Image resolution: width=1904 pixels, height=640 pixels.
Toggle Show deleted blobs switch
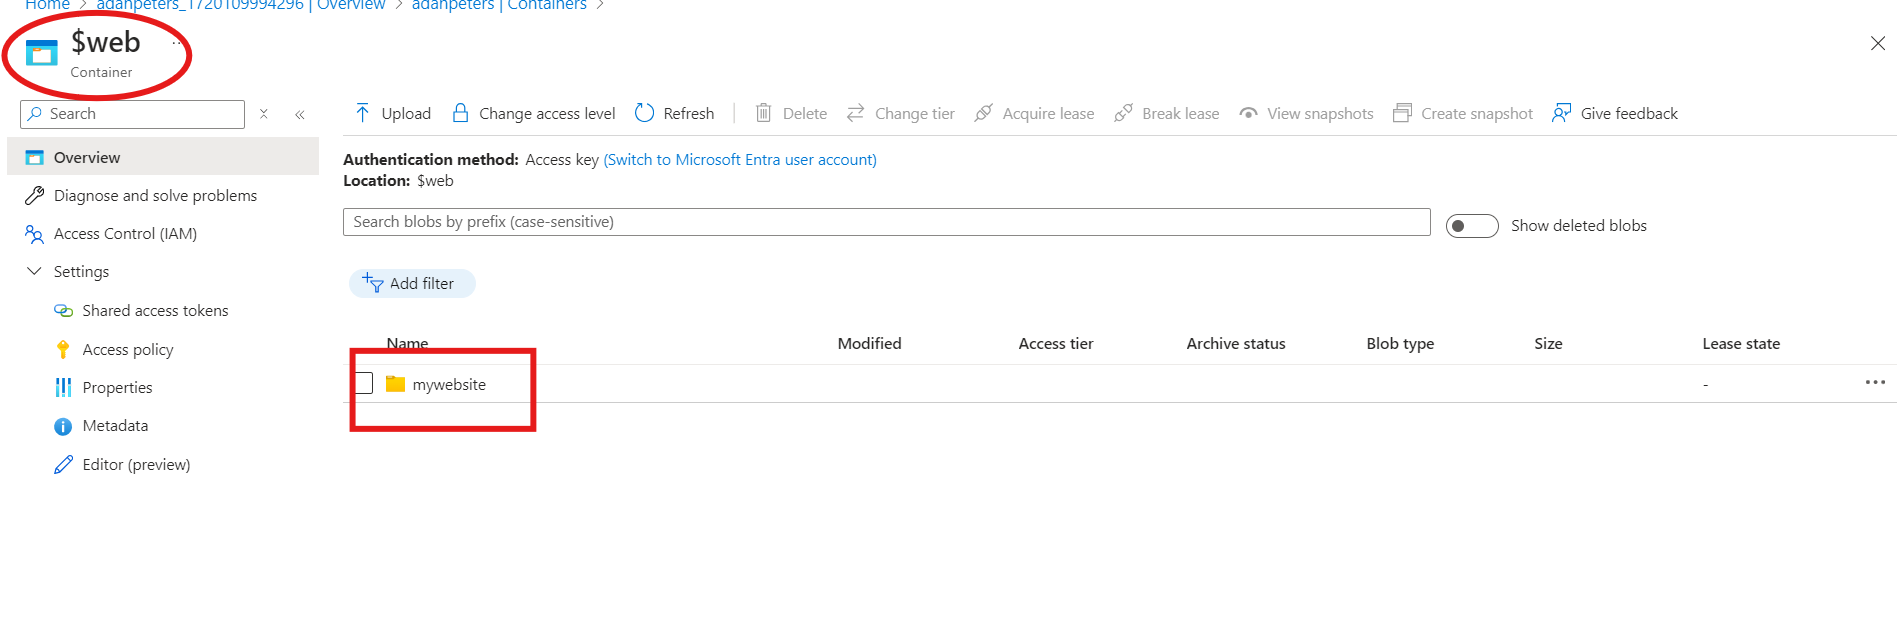(x=1472, y=226)
